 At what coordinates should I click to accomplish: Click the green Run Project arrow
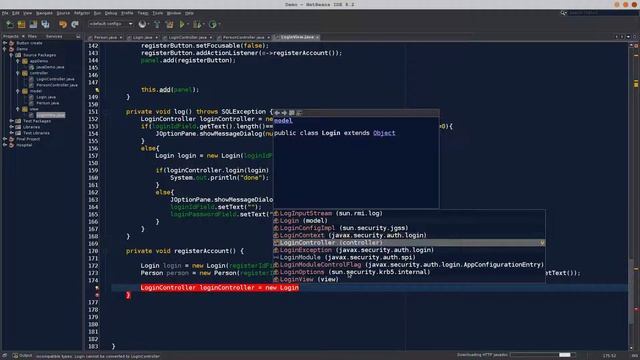click(182, 24)
